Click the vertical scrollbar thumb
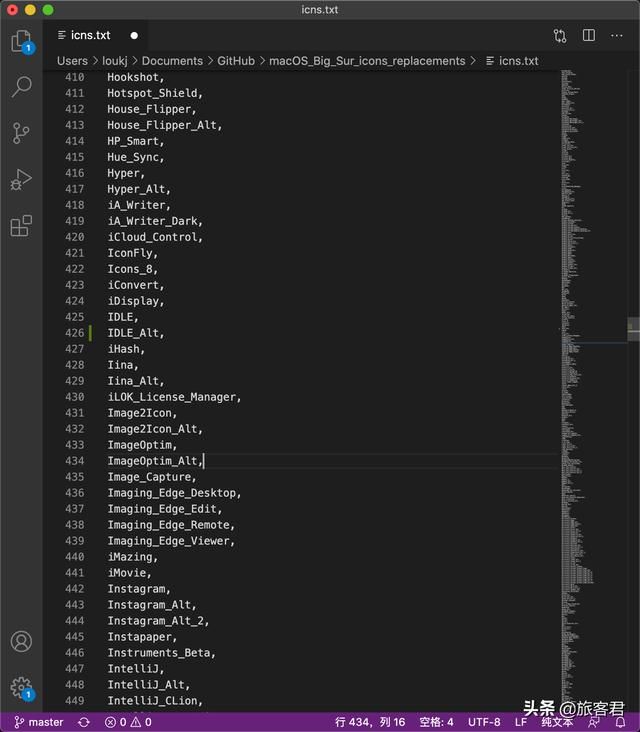Image resolution: width=640 pixels, height=732 pixels. [x=633, y=329]
